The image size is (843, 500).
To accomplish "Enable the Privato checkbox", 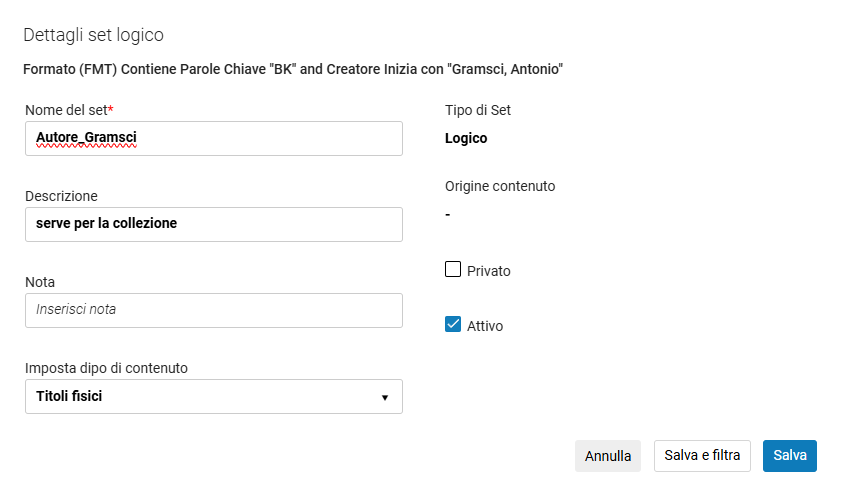I will tap(453, 270).
